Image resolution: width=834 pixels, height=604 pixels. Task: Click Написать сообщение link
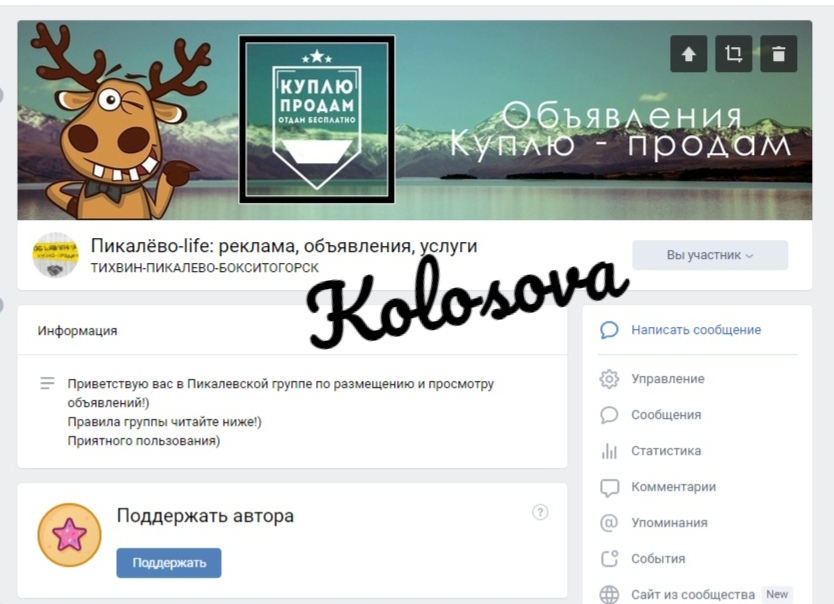click(696, 330)
